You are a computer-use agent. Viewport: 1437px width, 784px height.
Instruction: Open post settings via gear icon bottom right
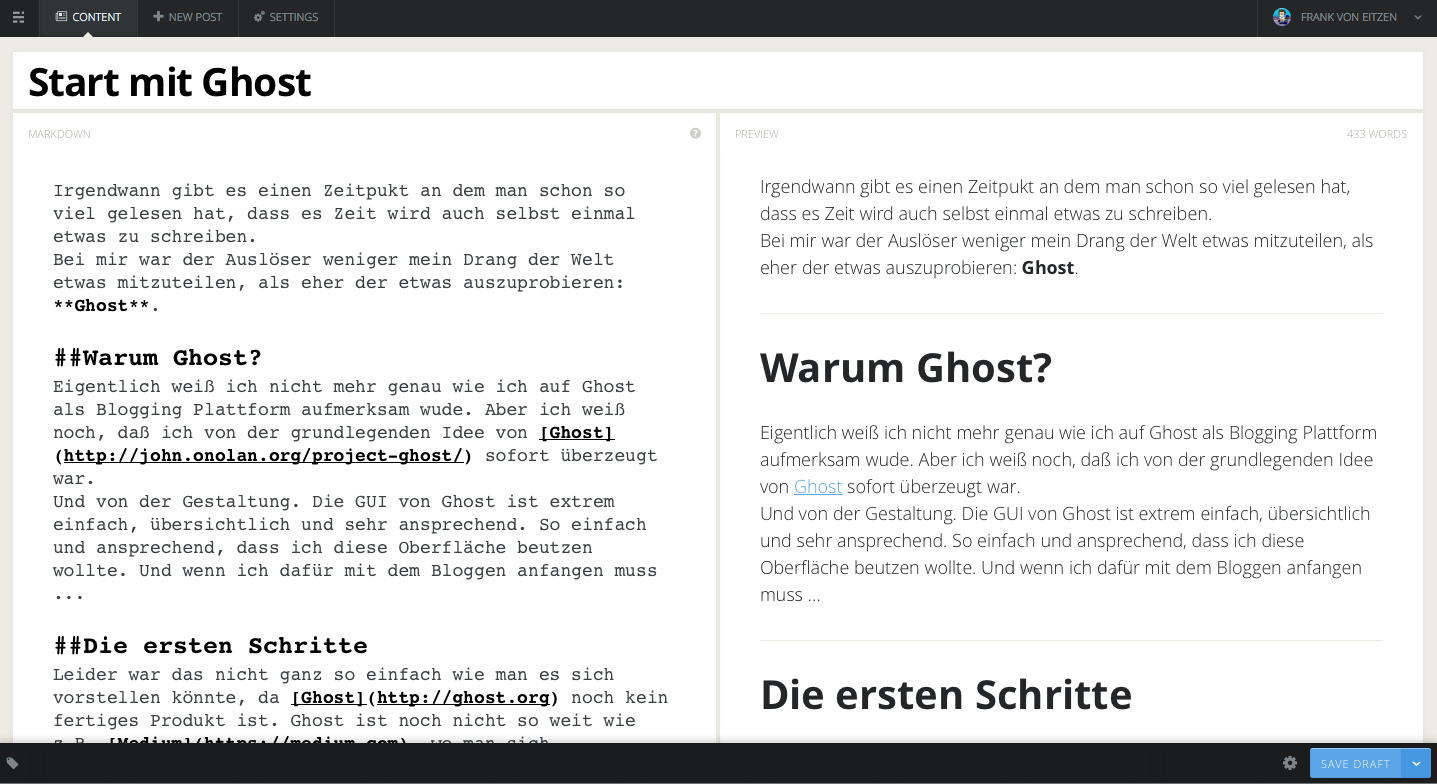coord(1290,763)
